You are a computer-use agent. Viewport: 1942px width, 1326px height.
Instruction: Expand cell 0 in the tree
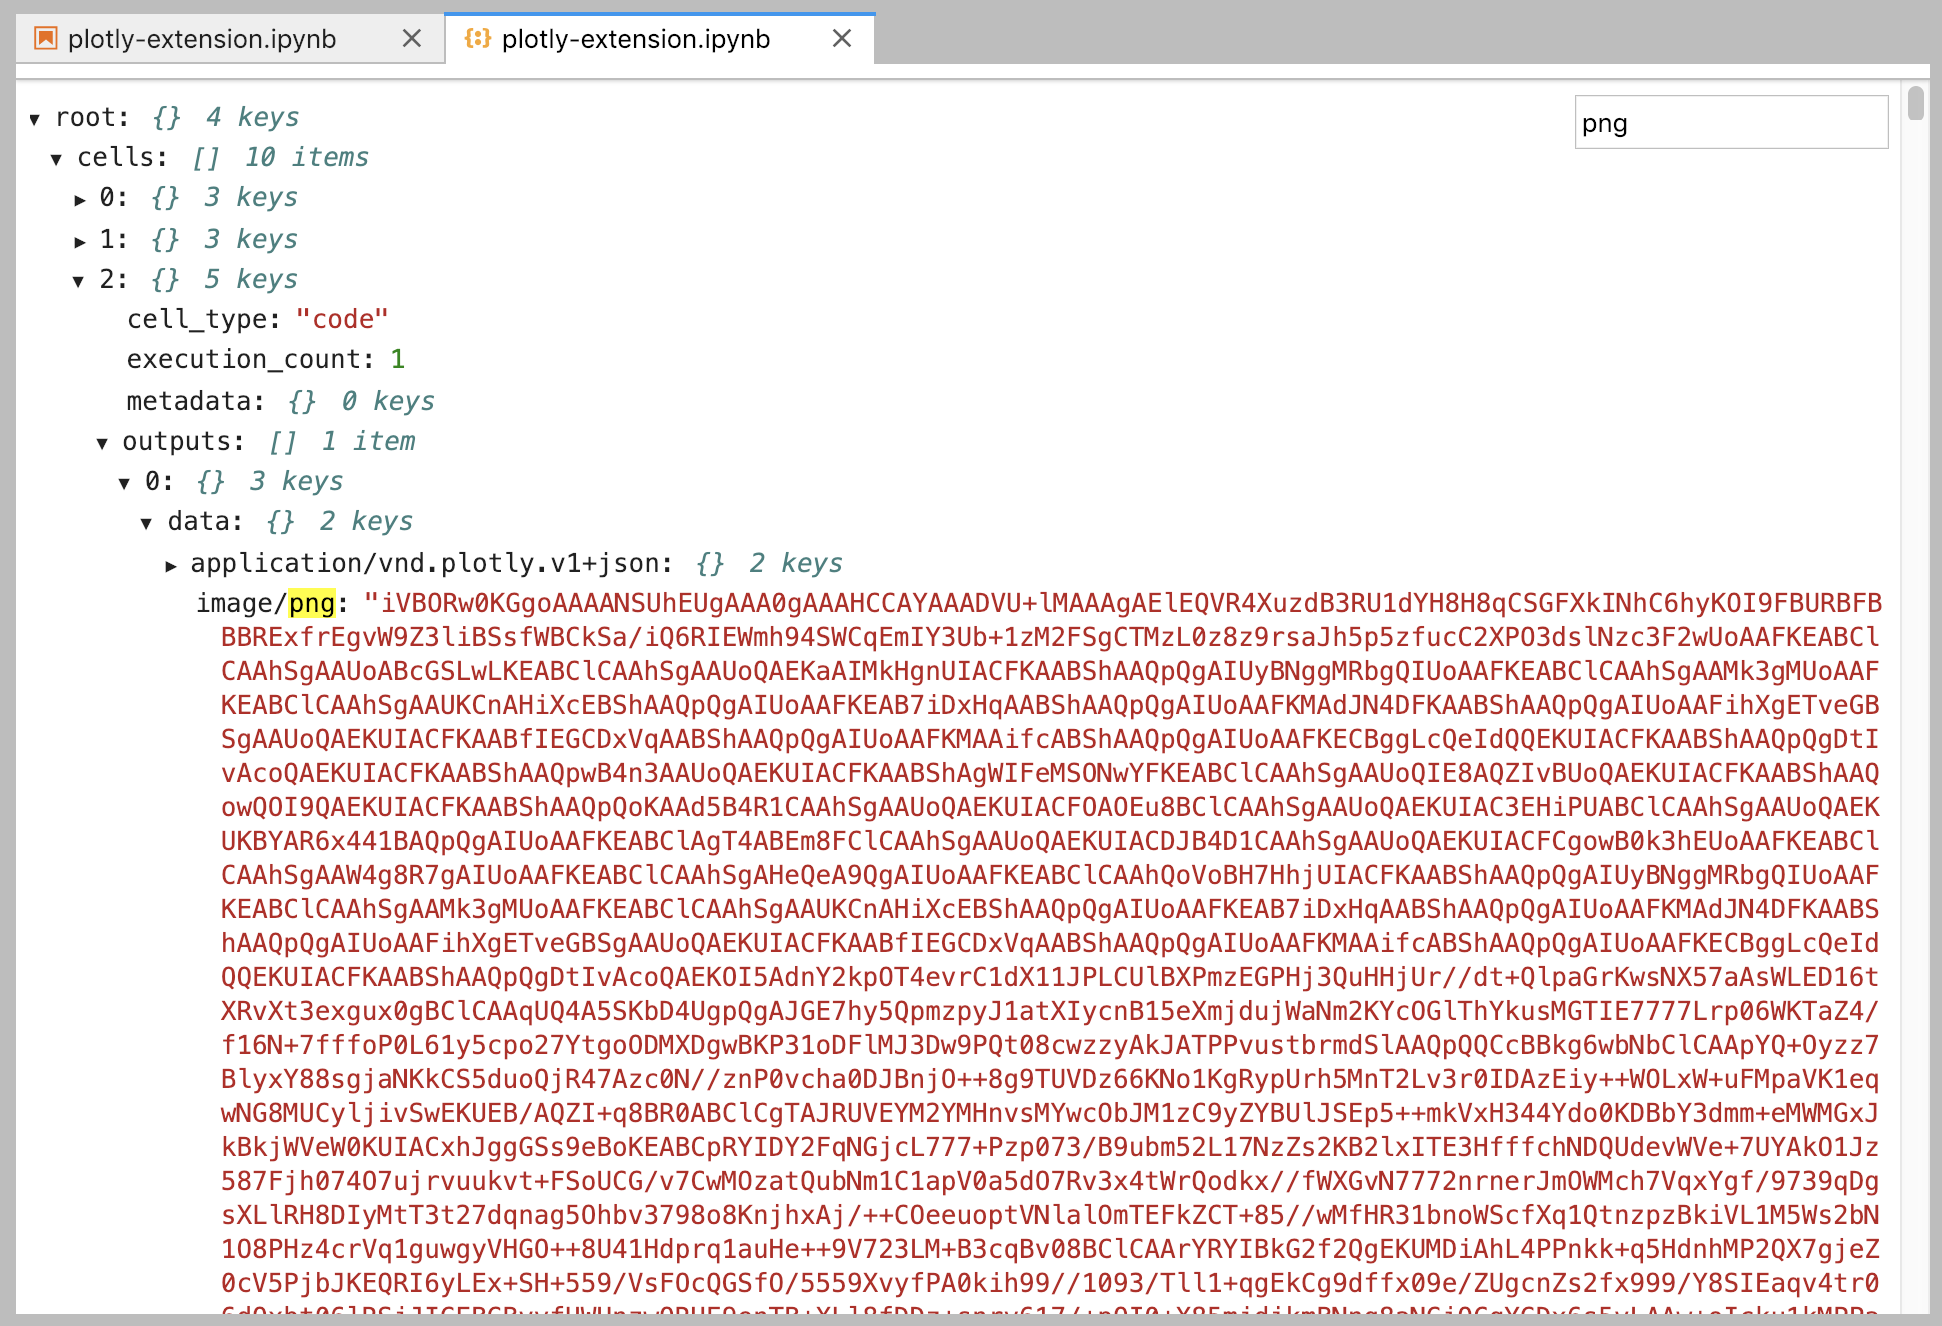click(80, 200)
